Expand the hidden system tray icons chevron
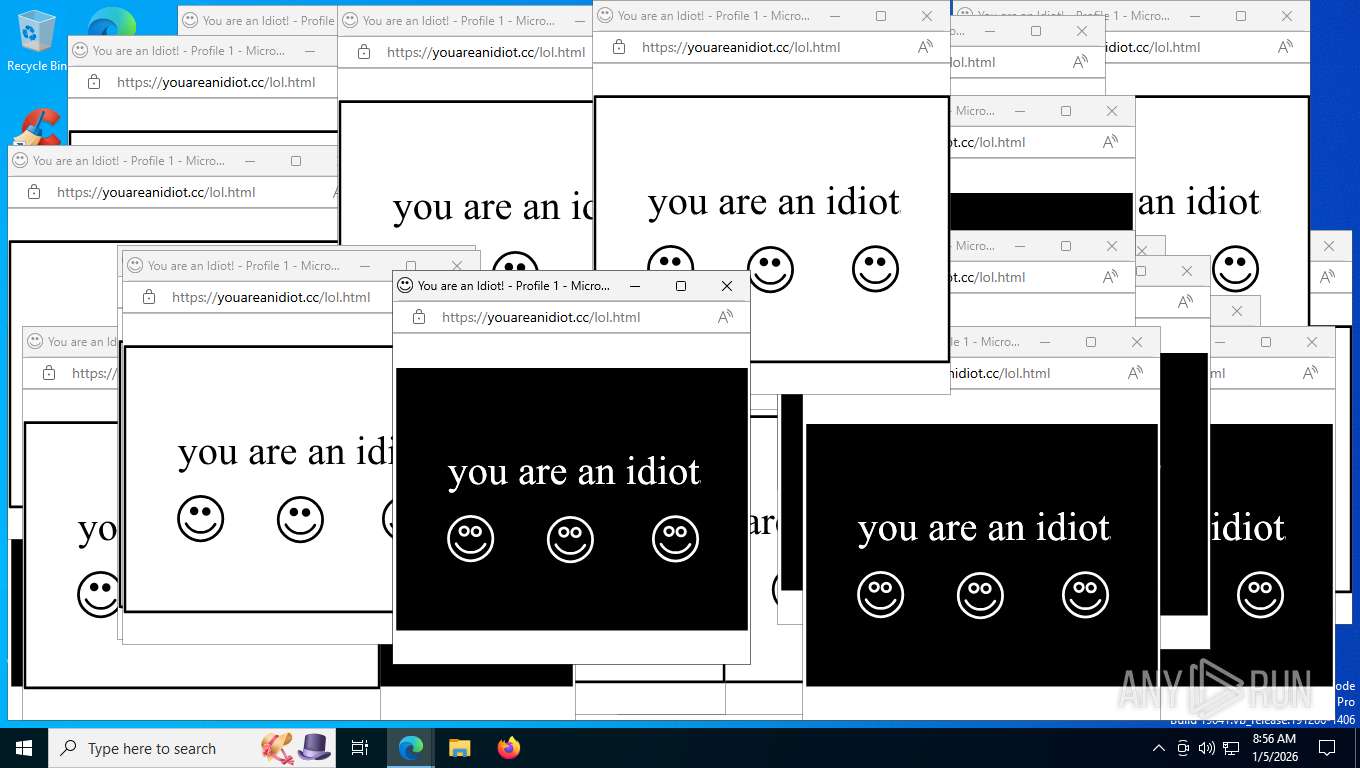The height and width of the screenshot is (768, 1360). point(1159,748)
